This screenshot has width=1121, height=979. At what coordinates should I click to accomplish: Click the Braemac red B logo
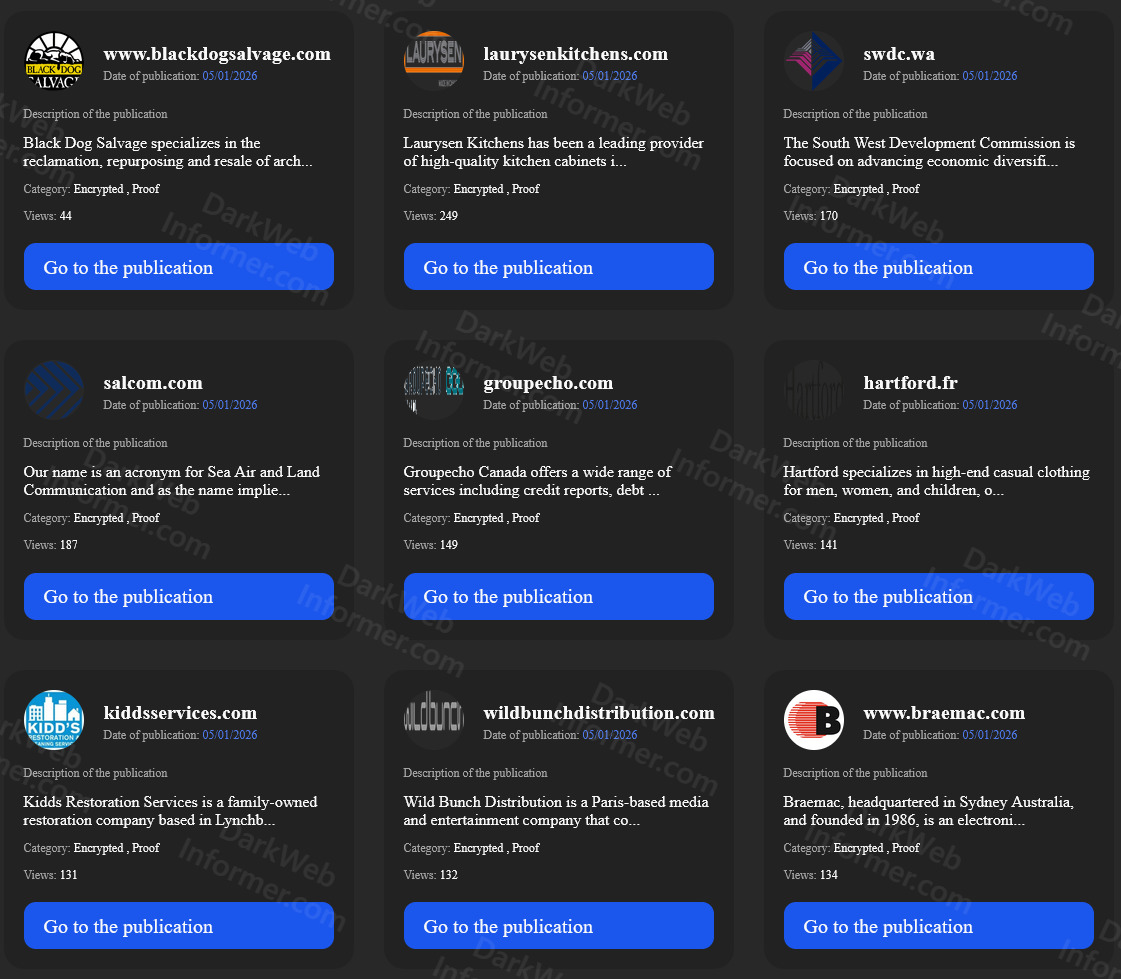click(x=813, y=720)
